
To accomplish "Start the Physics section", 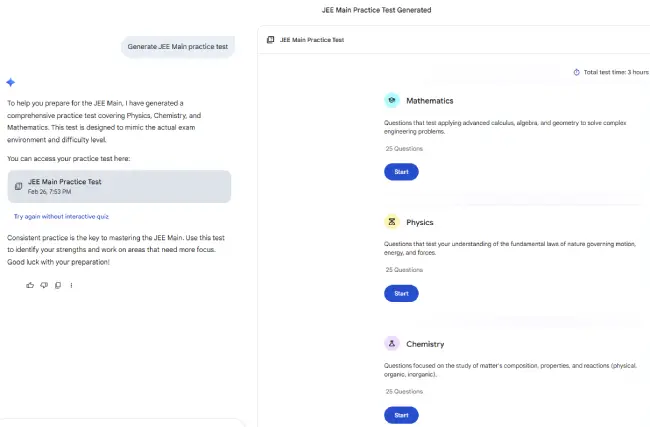I will click(x=401, y=293).
